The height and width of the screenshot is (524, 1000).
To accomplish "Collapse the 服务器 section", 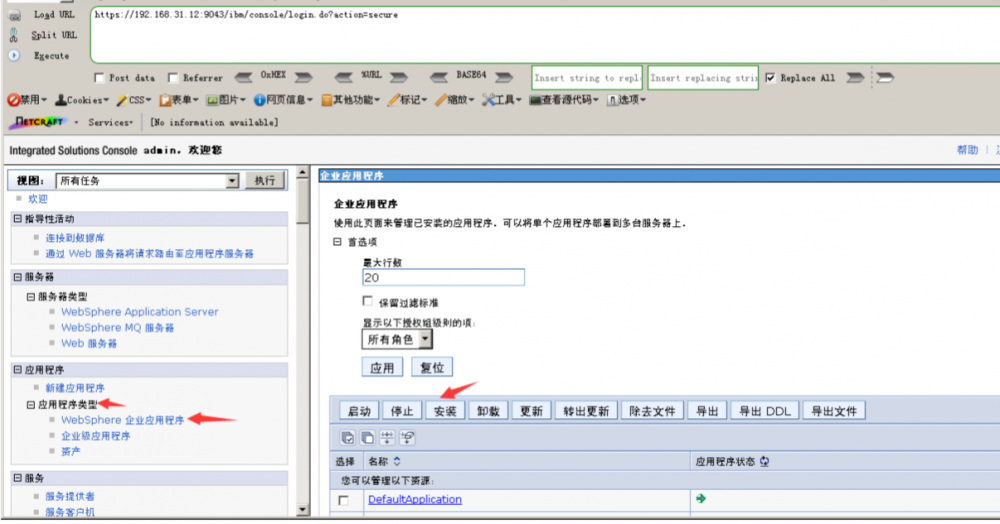I will (18, 277).
